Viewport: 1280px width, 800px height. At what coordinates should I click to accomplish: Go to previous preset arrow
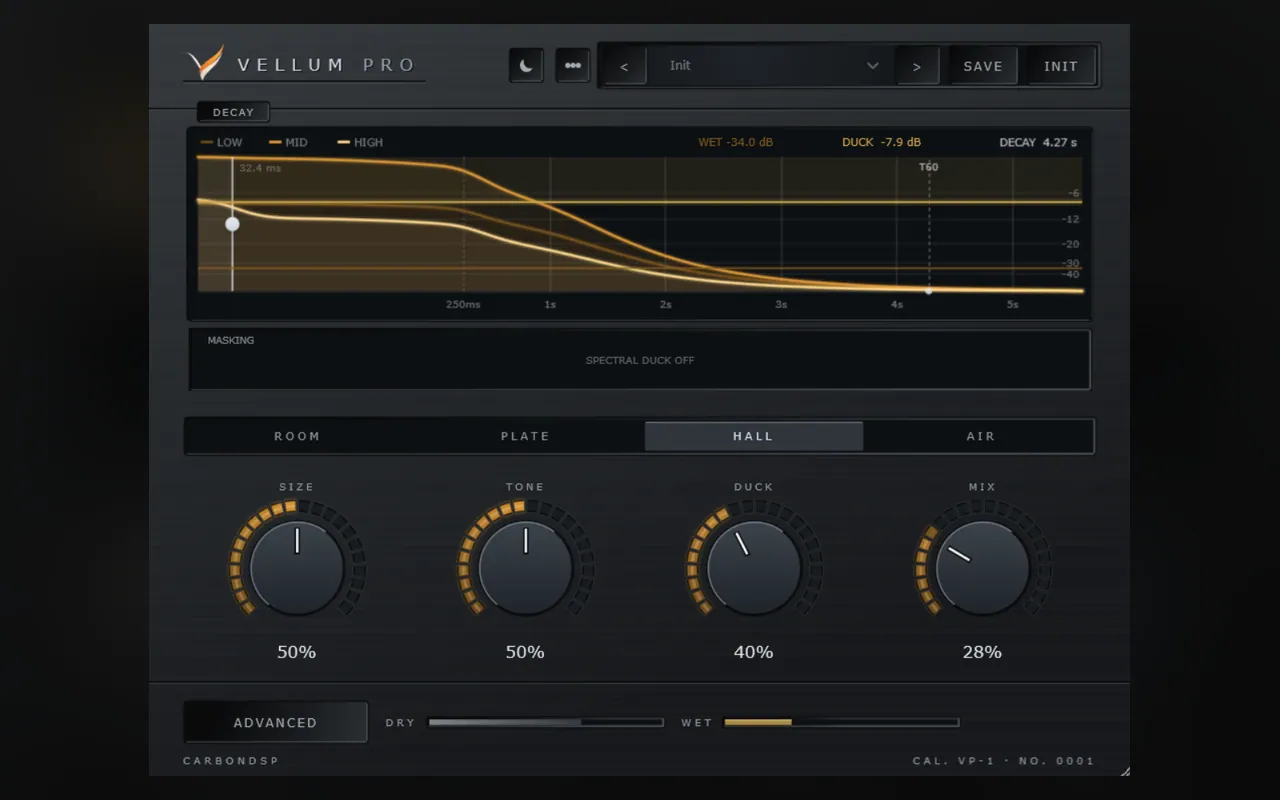[x=625, y=66]
